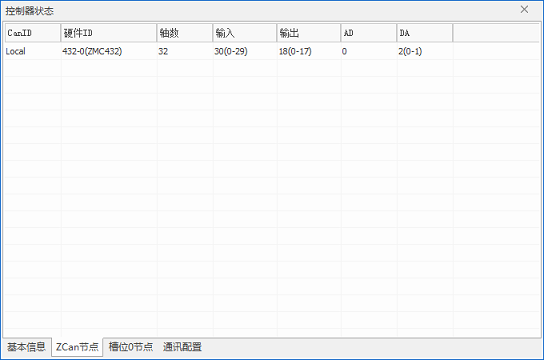Switch to the 基本信息 tab
Viewport: 544px width, 360px height.
tap(26, 346)
